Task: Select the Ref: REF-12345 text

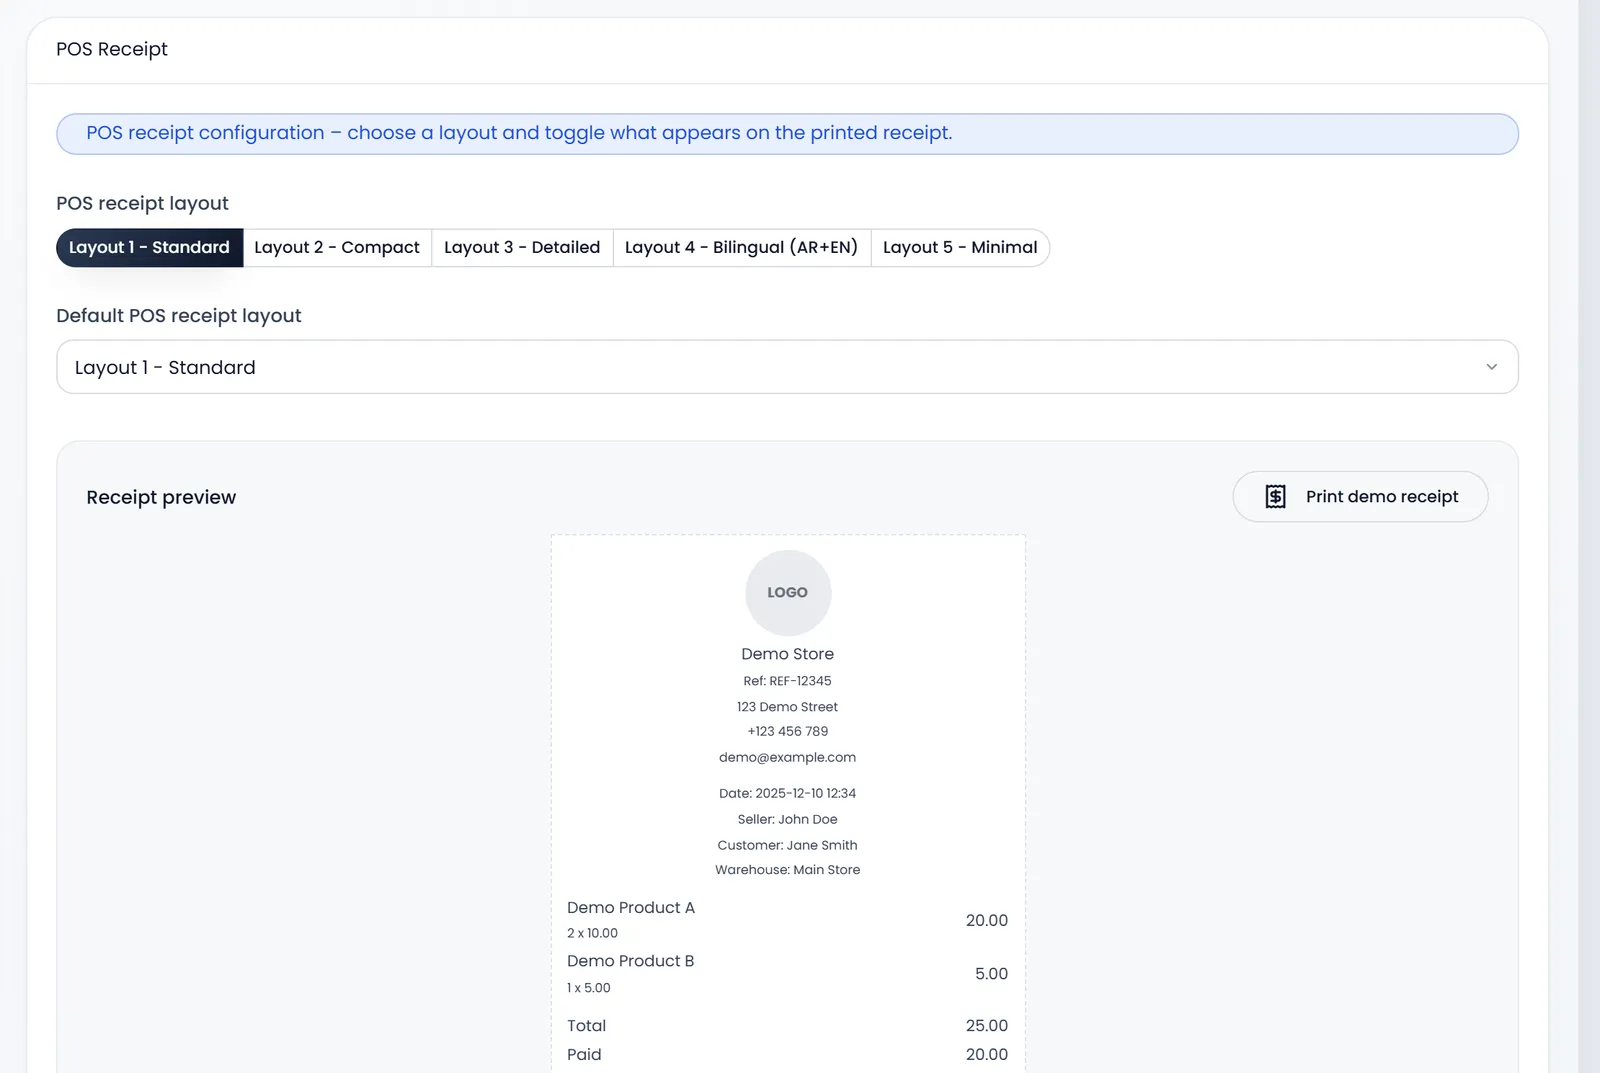Action: tap(788, 681)
